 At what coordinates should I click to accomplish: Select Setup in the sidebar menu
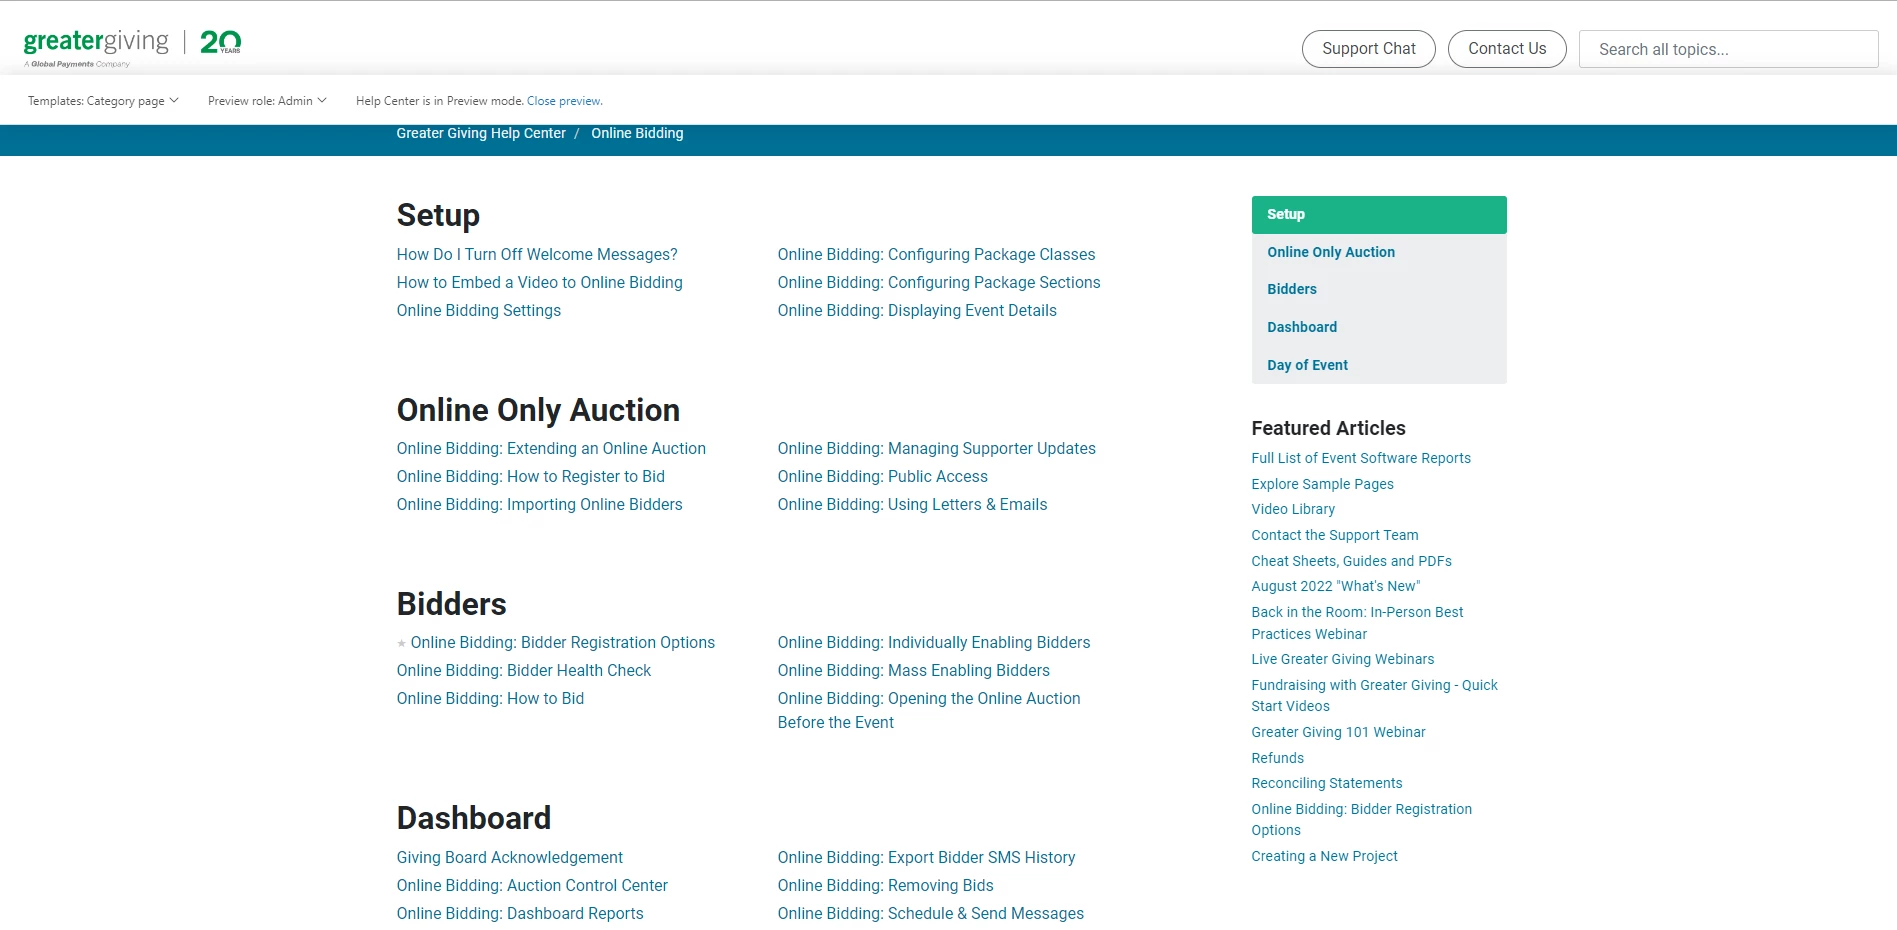coord(1379,215)
